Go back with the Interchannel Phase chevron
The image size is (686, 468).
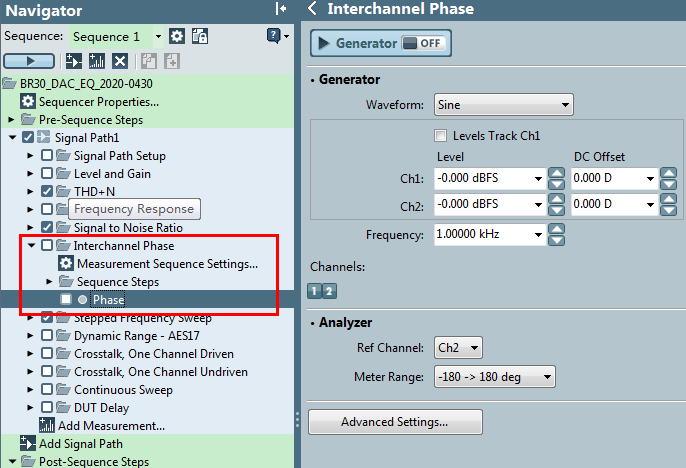coord(312,8)
